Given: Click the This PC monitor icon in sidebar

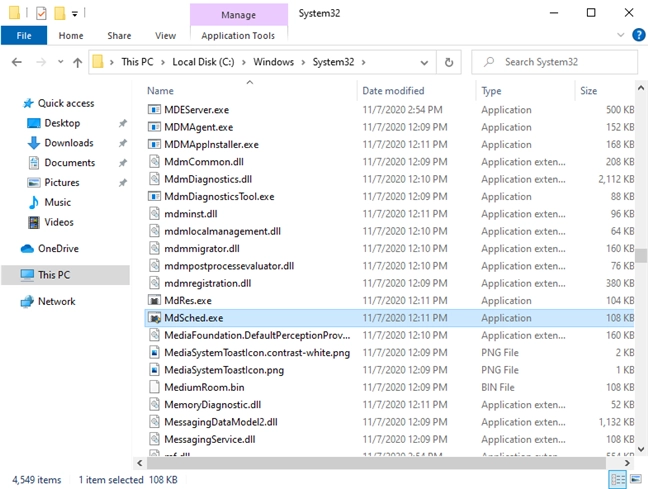Looking at the screenshot, I should click(27, 275).
